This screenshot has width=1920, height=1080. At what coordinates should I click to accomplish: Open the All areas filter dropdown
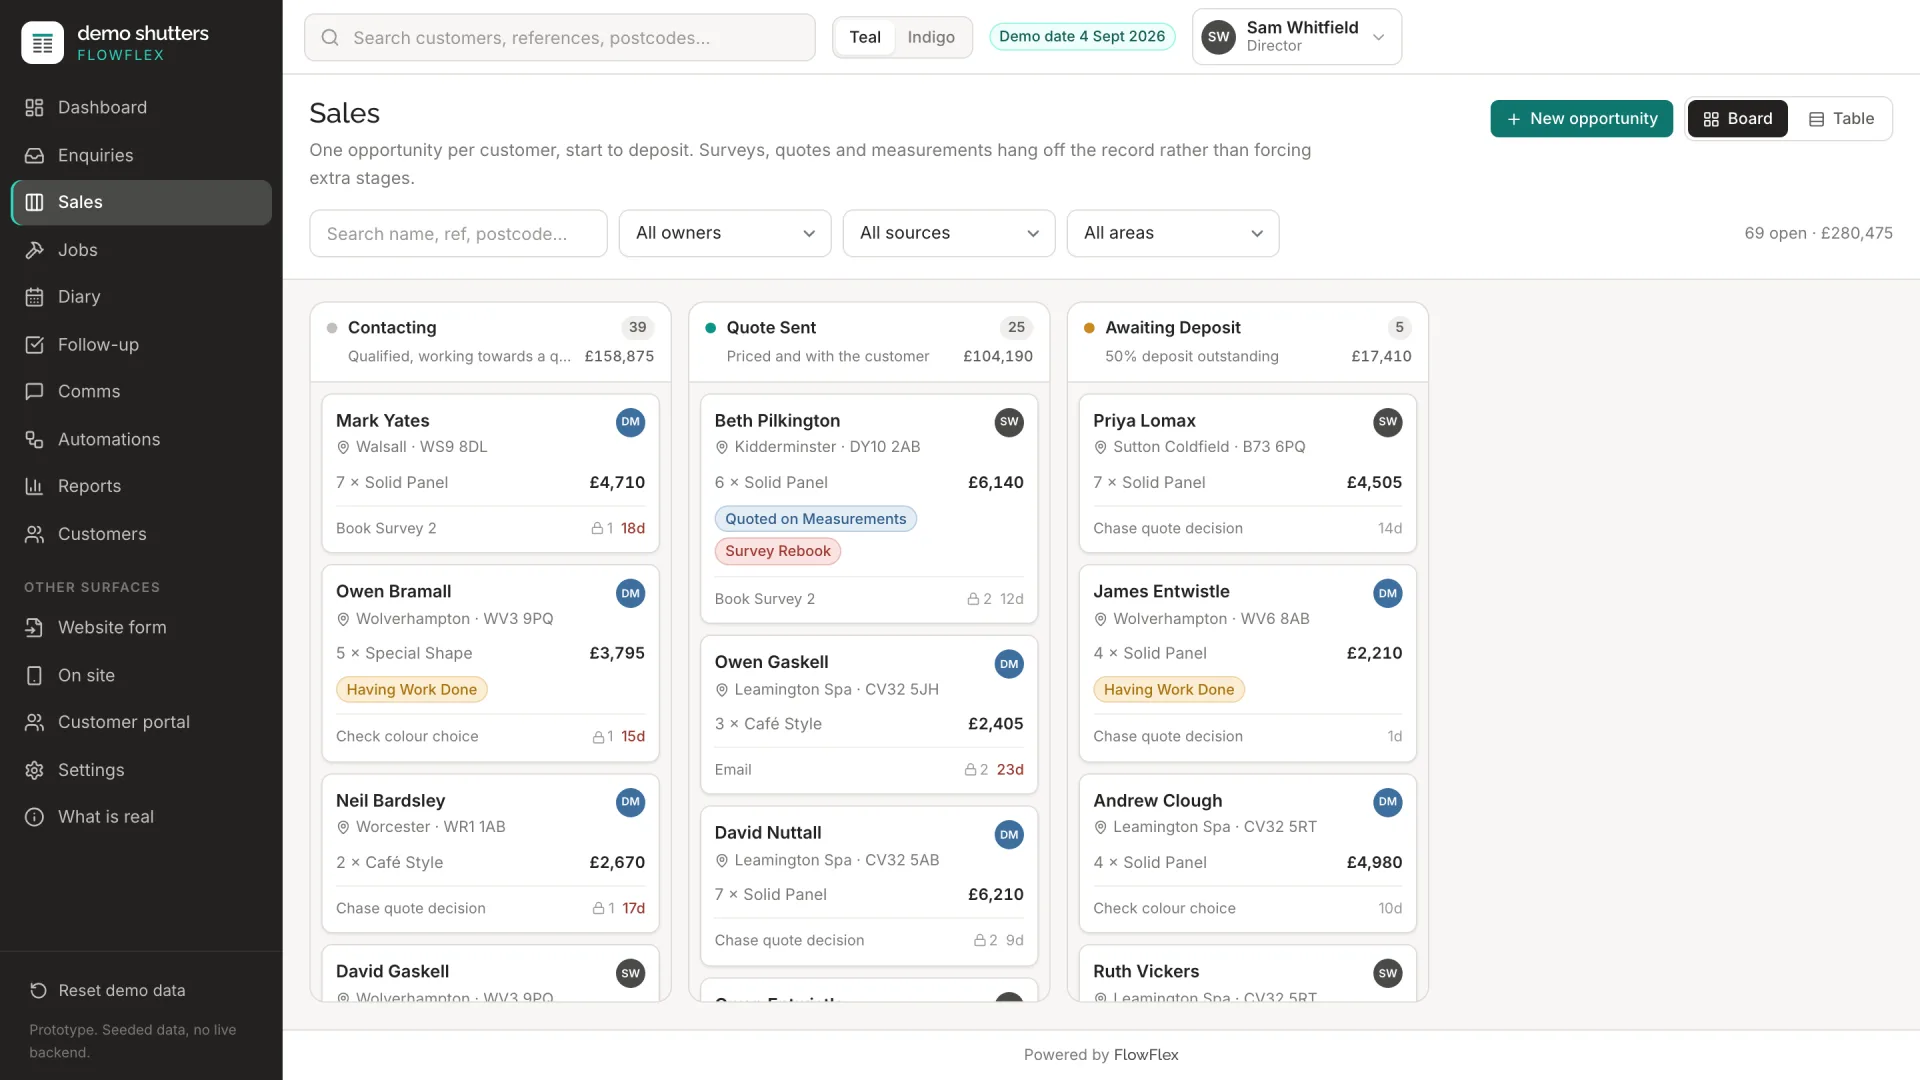[x=1173, y=233]
